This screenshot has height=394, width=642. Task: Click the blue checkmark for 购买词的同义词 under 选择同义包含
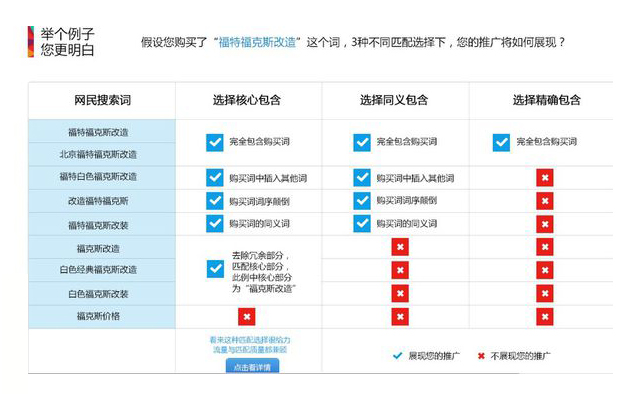pyautogui.click(x=362, y=224)
